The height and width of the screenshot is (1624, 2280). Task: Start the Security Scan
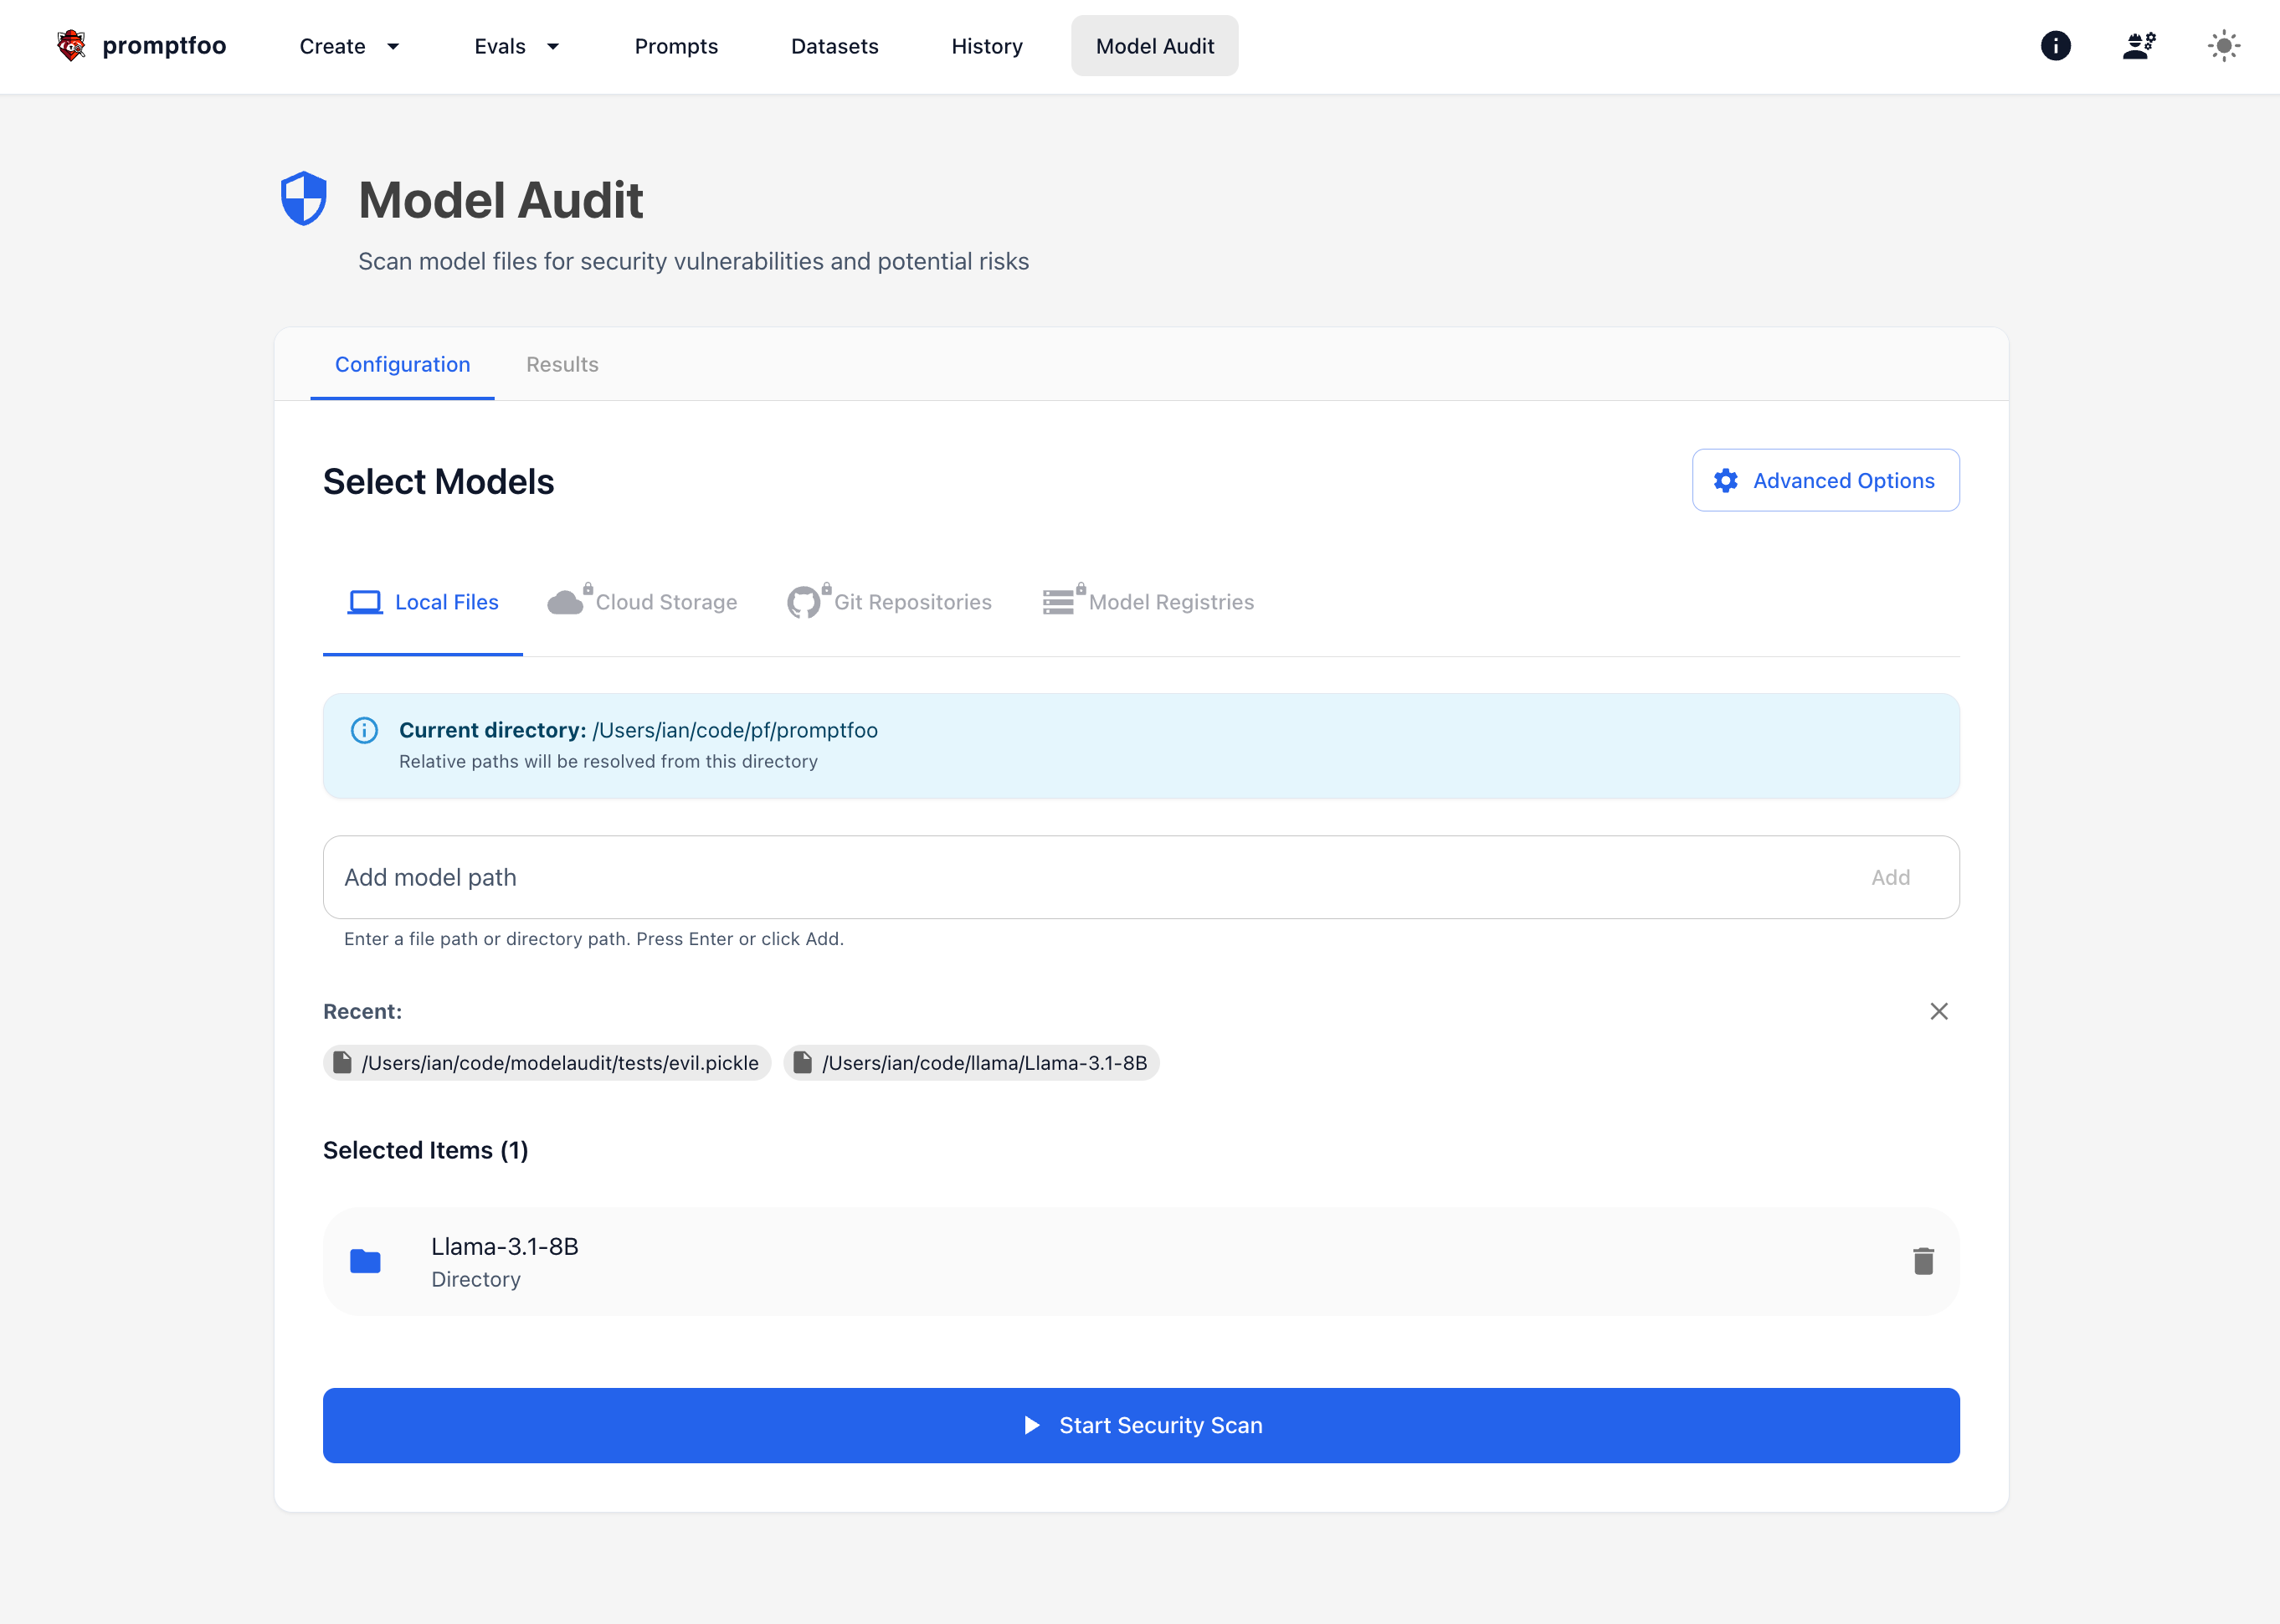[x=1140, y=1425]
